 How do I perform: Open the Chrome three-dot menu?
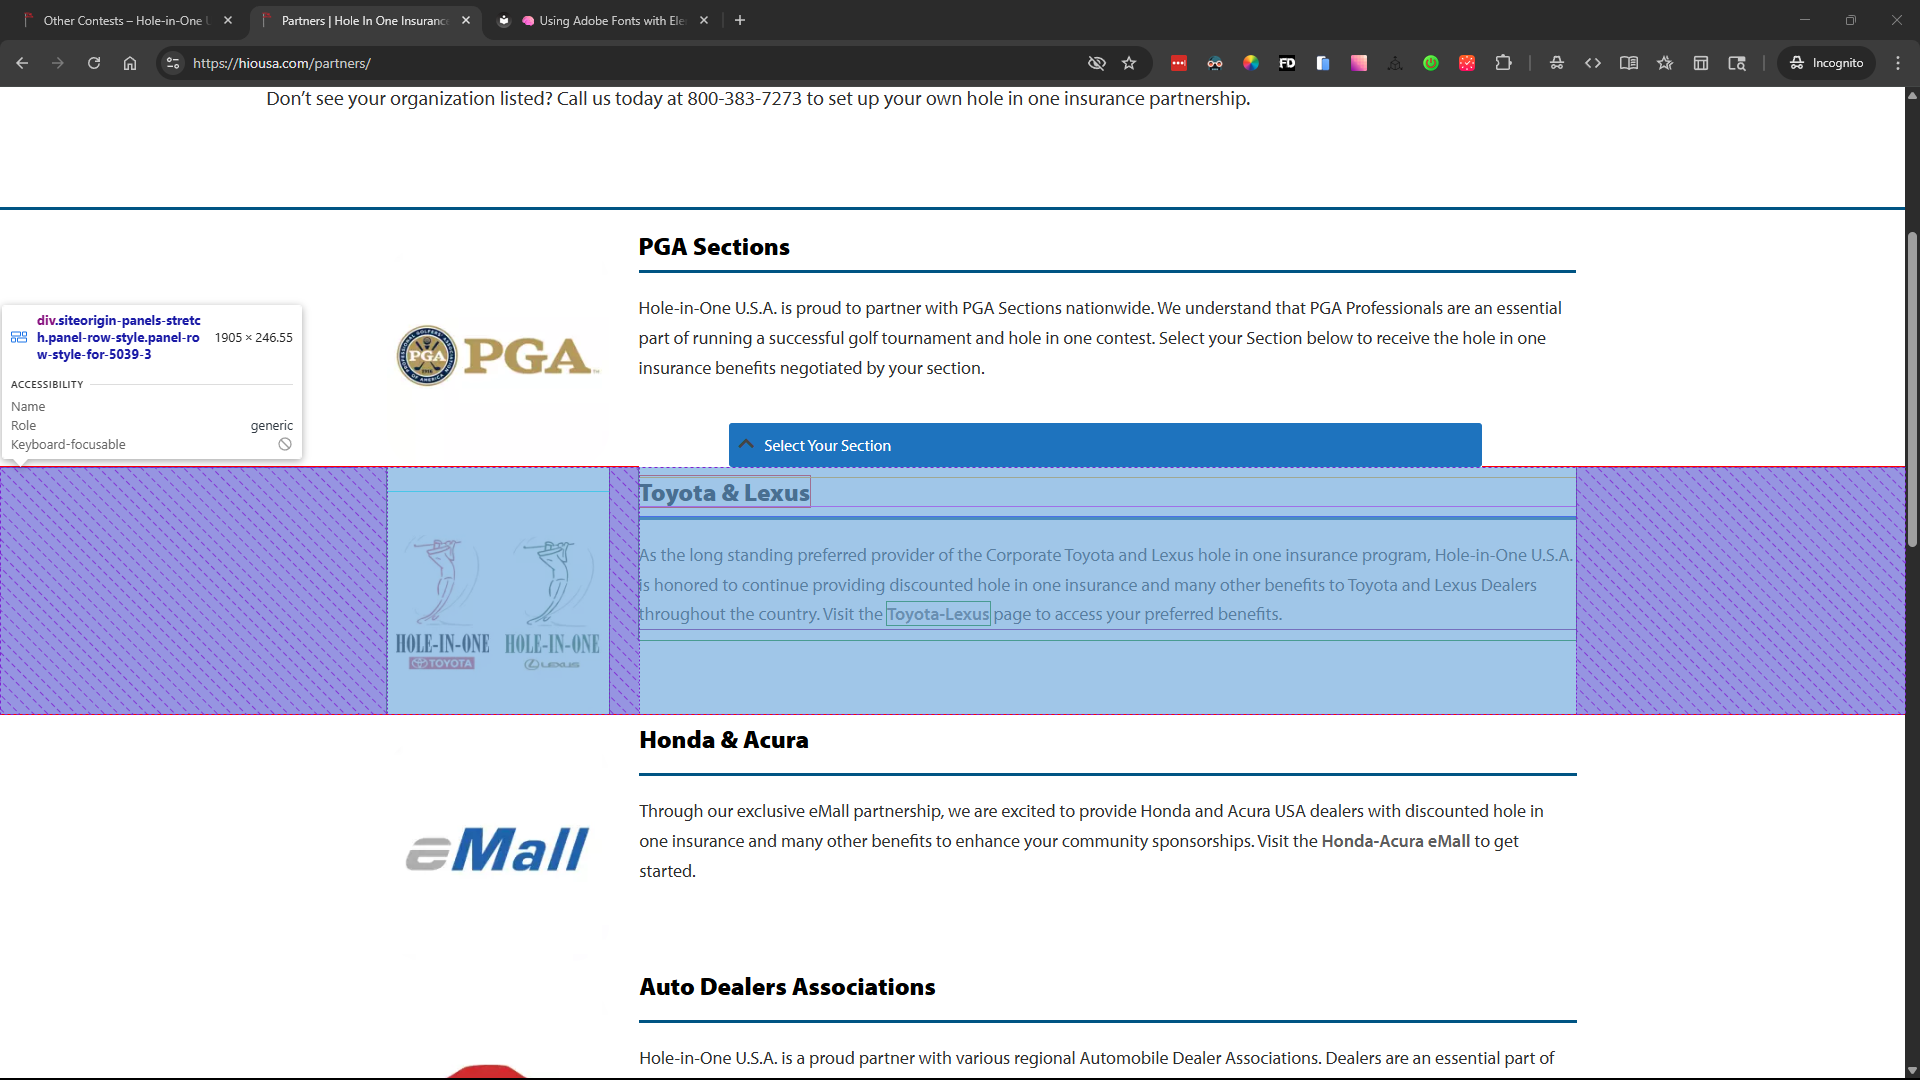(x=1898, y=63)
